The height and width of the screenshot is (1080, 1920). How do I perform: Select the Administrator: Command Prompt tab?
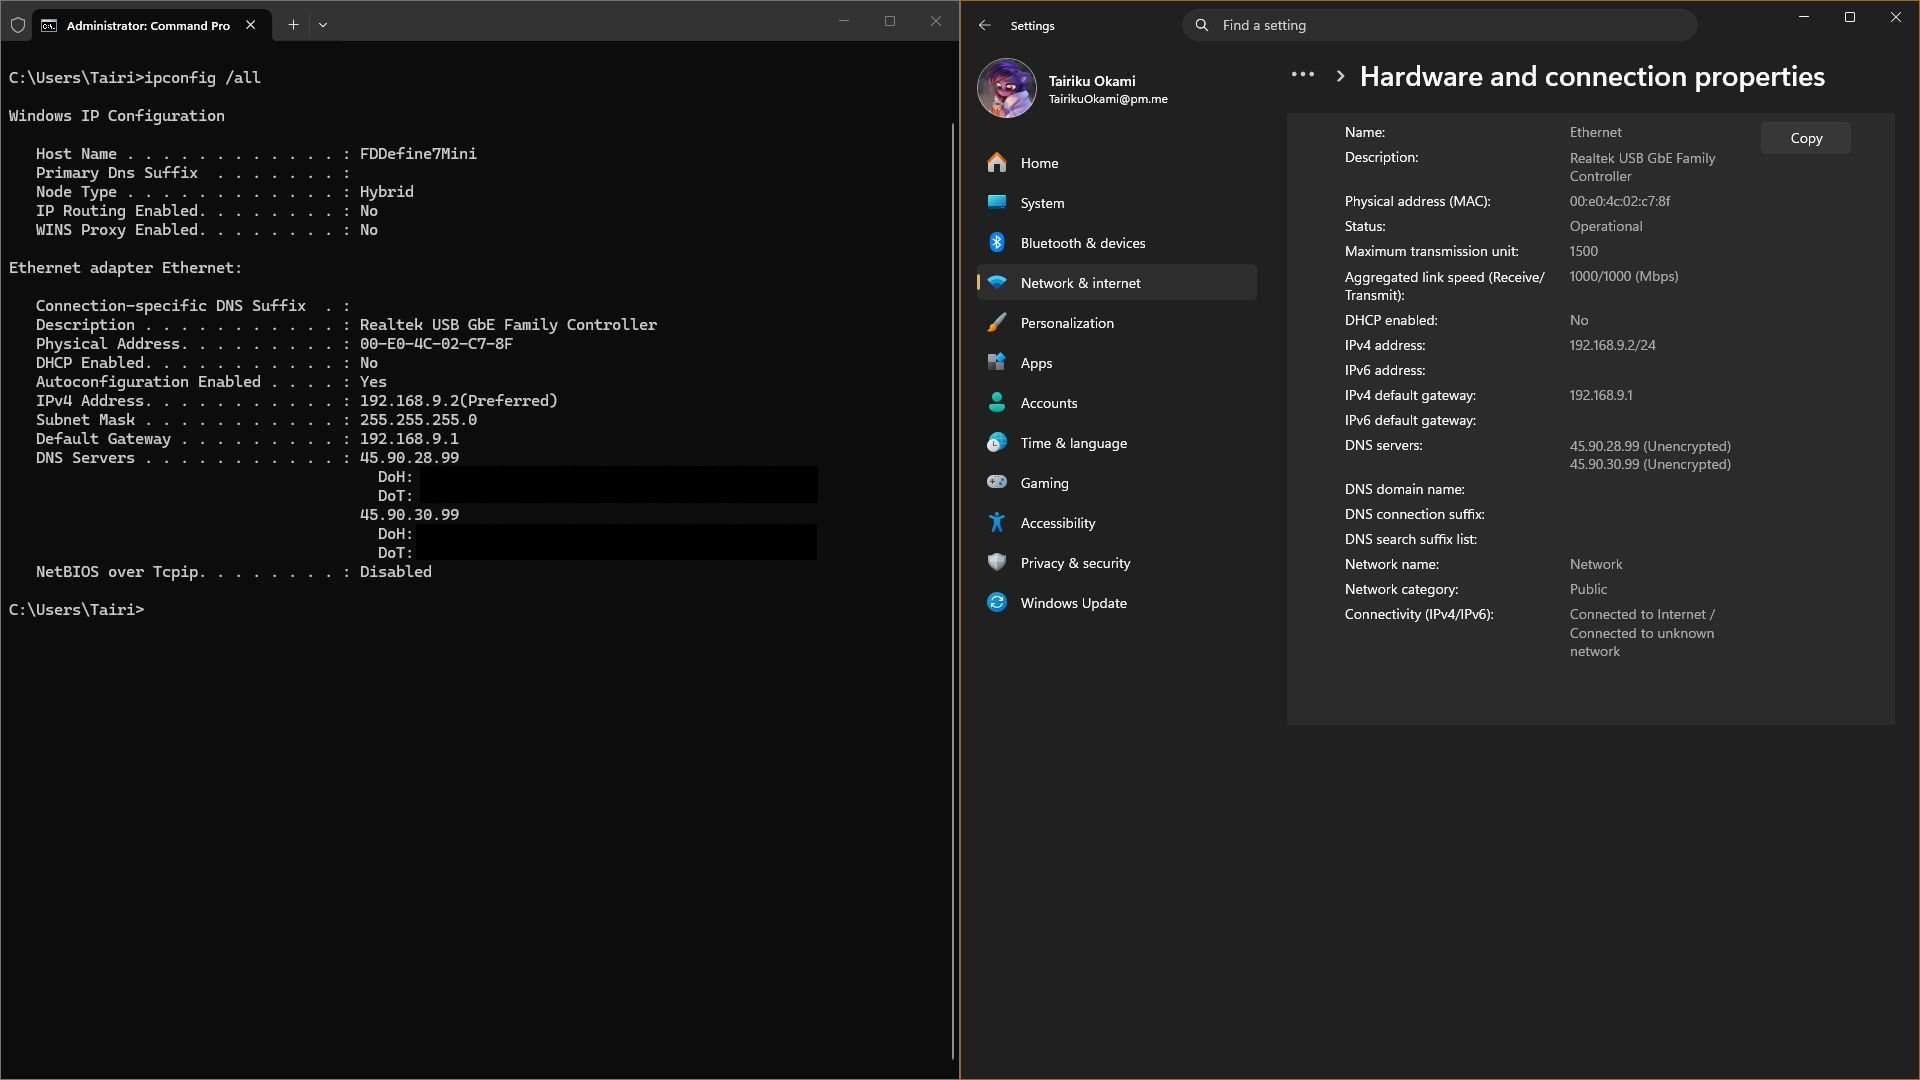point(149,25)
